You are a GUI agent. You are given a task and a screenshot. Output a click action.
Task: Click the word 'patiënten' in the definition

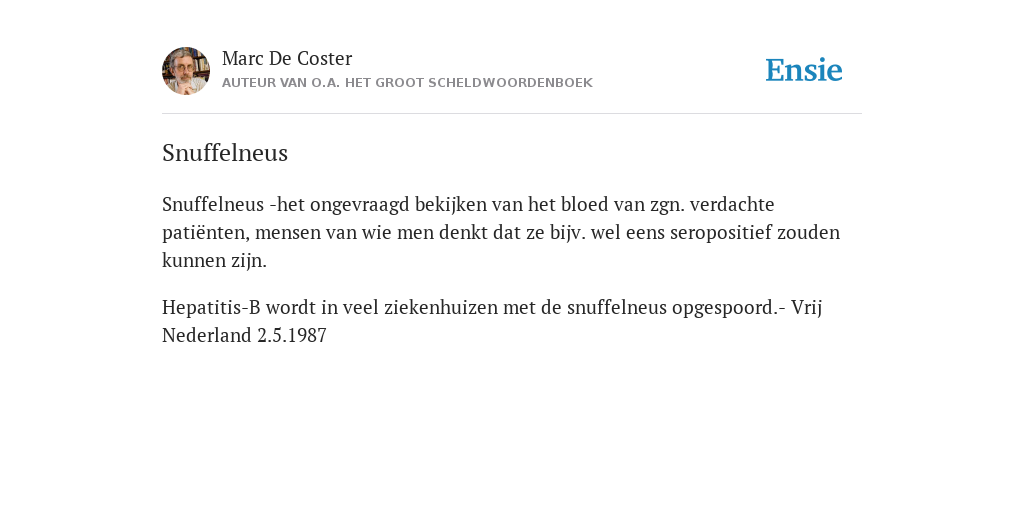206,232
